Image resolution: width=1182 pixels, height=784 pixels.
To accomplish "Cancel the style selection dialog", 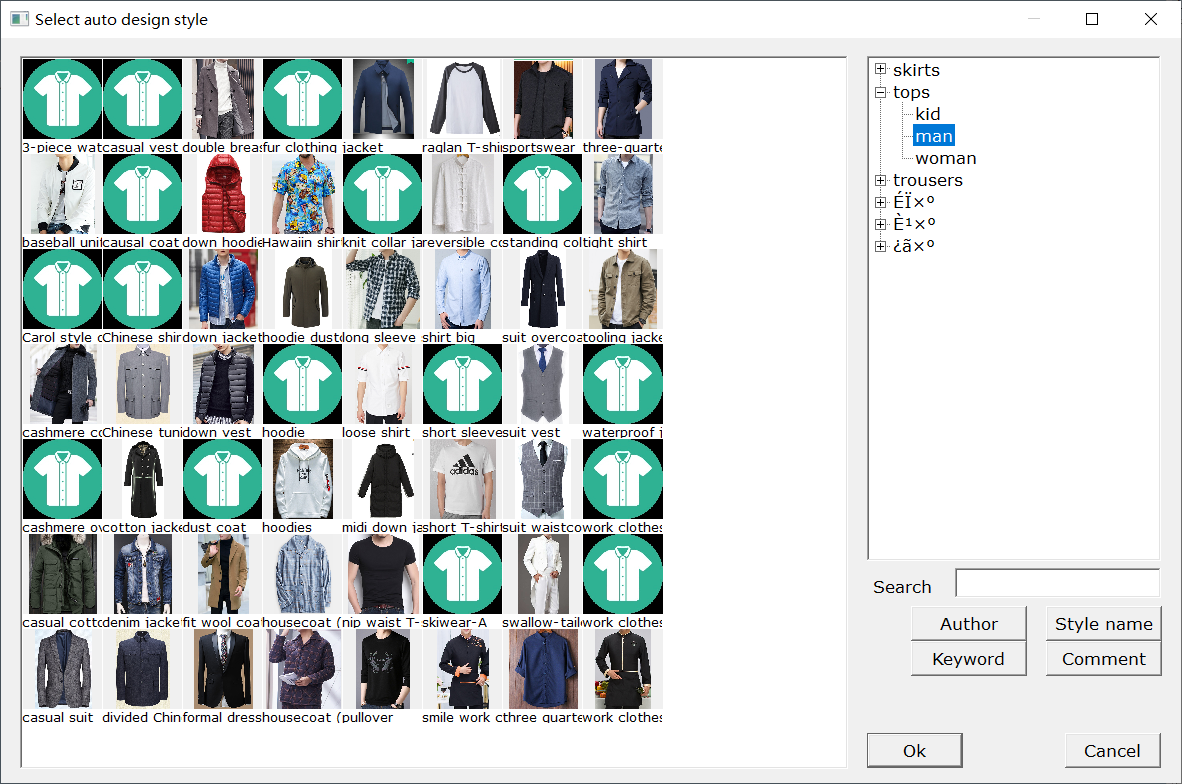I will tap(1113, 751).
